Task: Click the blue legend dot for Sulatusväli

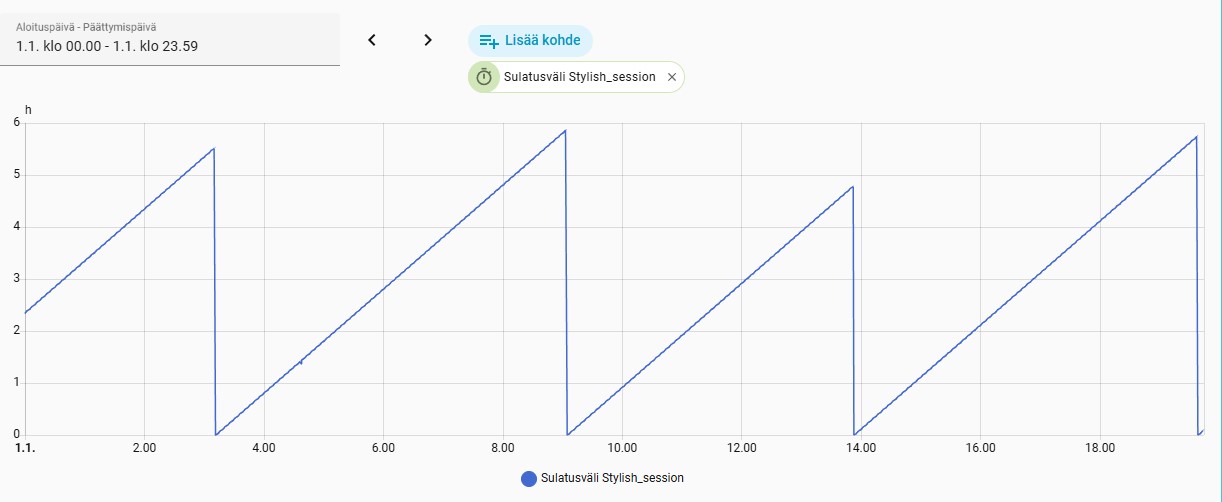Action: (x=529, y=478)
